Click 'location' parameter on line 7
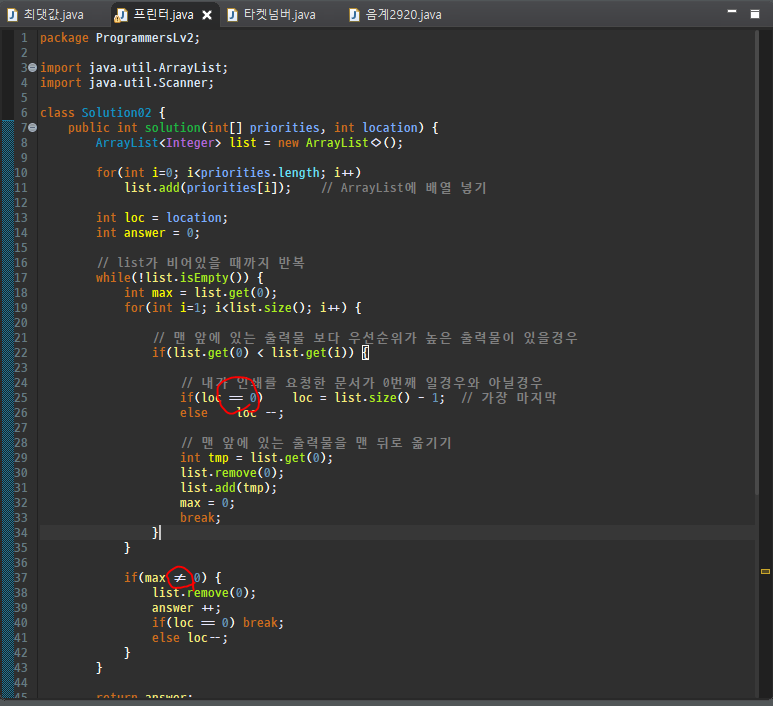This screenshot has width=773, height=706. [390, 128]
